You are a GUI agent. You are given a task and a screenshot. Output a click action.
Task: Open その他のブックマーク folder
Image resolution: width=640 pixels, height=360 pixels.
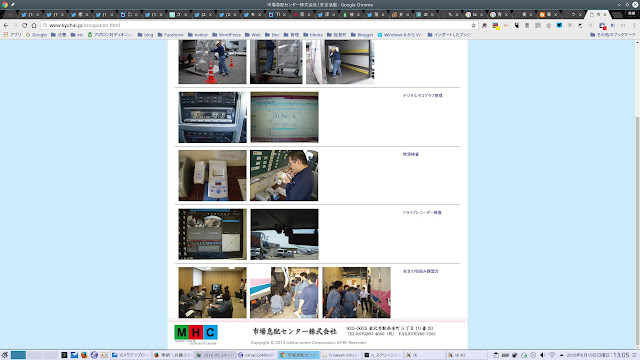(613, 35)
